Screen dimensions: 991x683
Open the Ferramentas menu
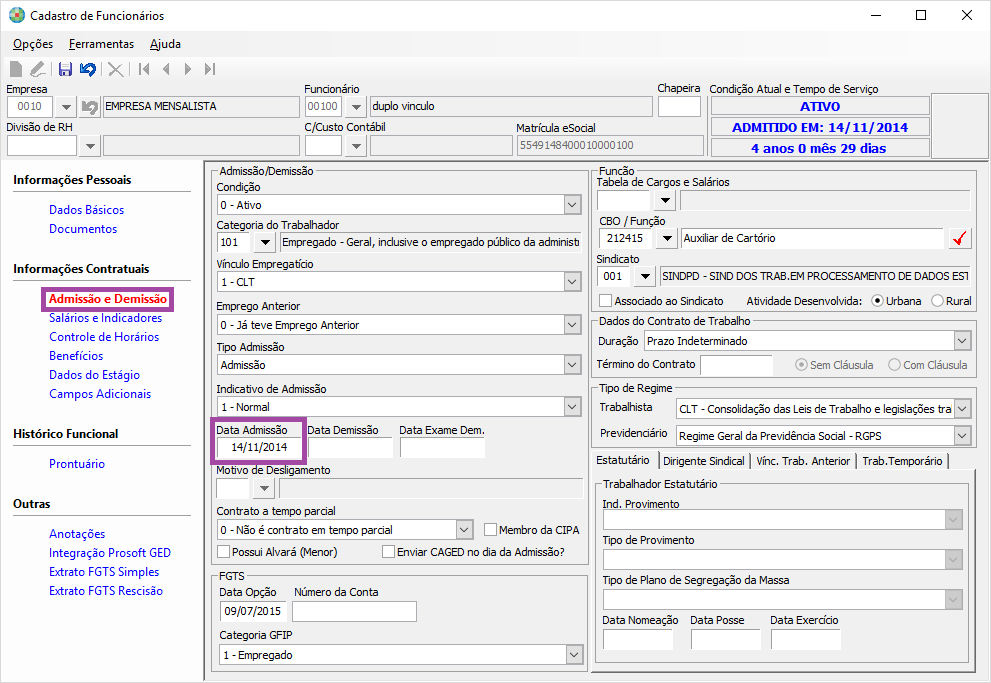point(101,44)
